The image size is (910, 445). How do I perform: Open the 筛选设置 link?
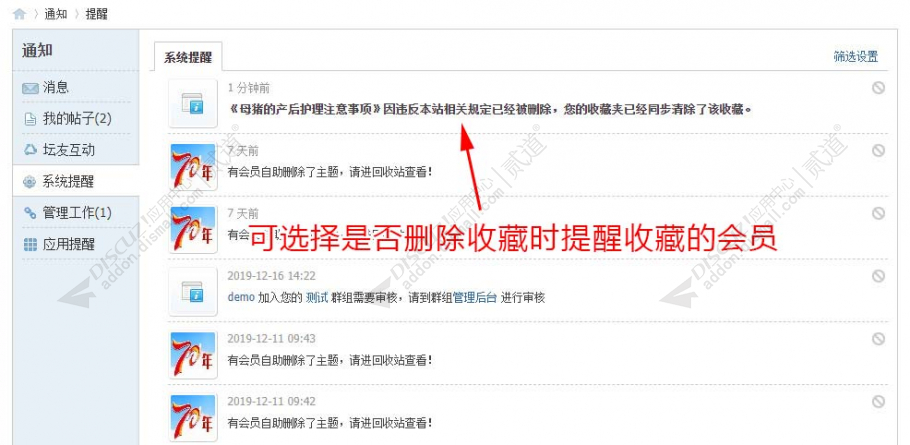click(x=855, y=57)
